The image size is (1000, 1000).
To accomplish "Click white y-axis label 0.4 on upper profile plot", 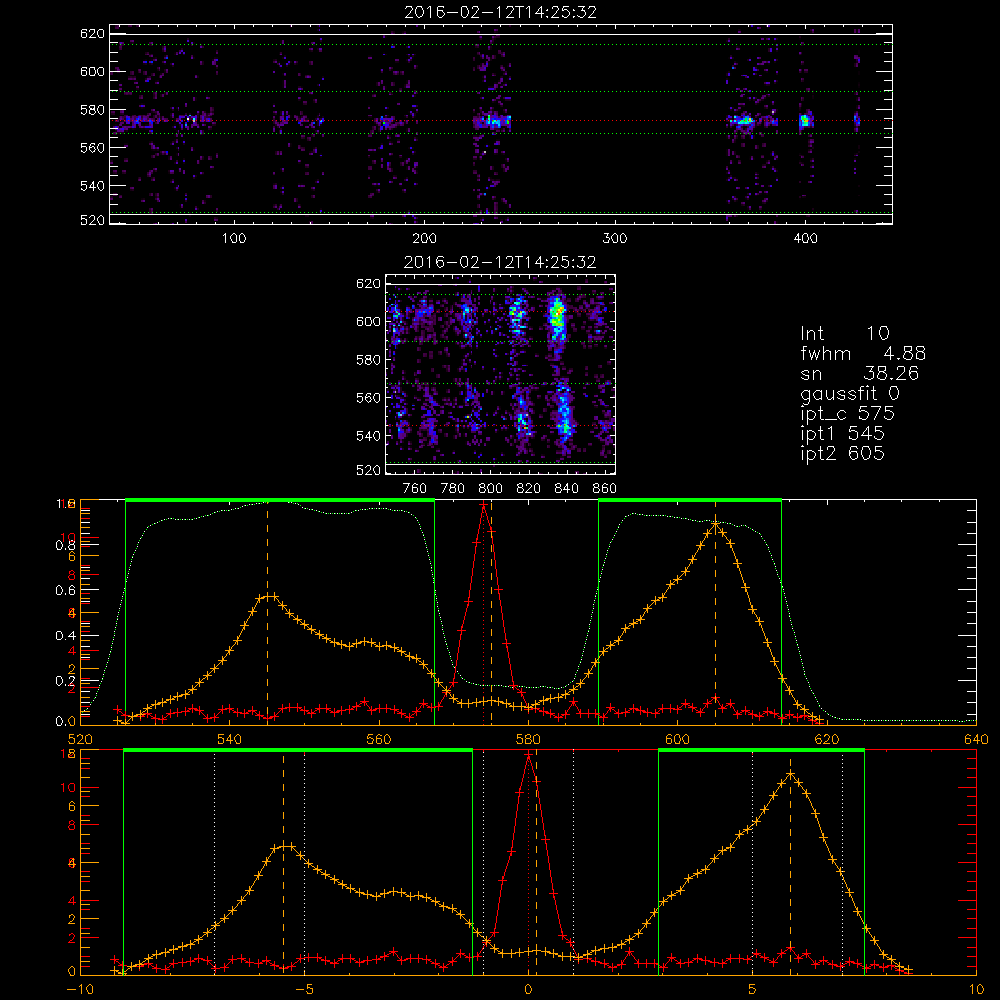I will point(65,636).
